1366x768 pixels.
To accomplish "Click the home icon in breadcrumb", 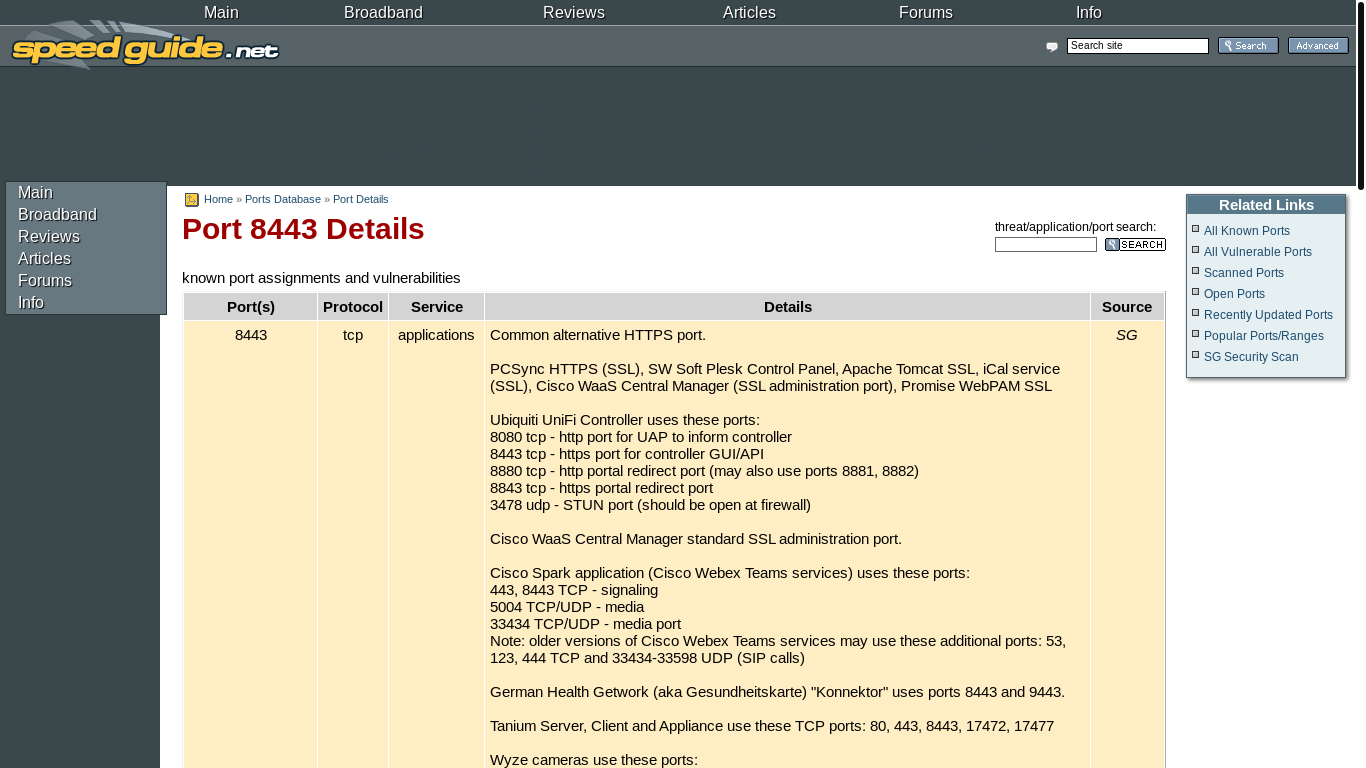I will (x=192, y=200).
